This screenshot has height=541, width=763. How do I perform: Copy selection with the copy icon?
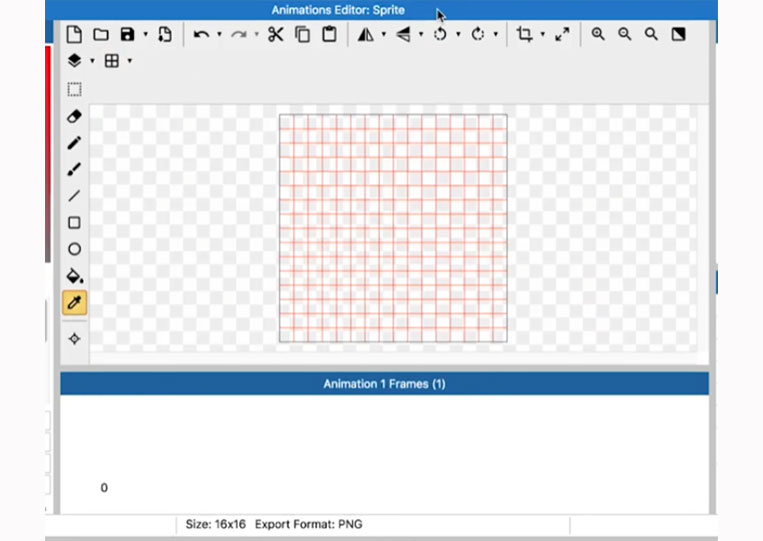[x=303, y=34]
